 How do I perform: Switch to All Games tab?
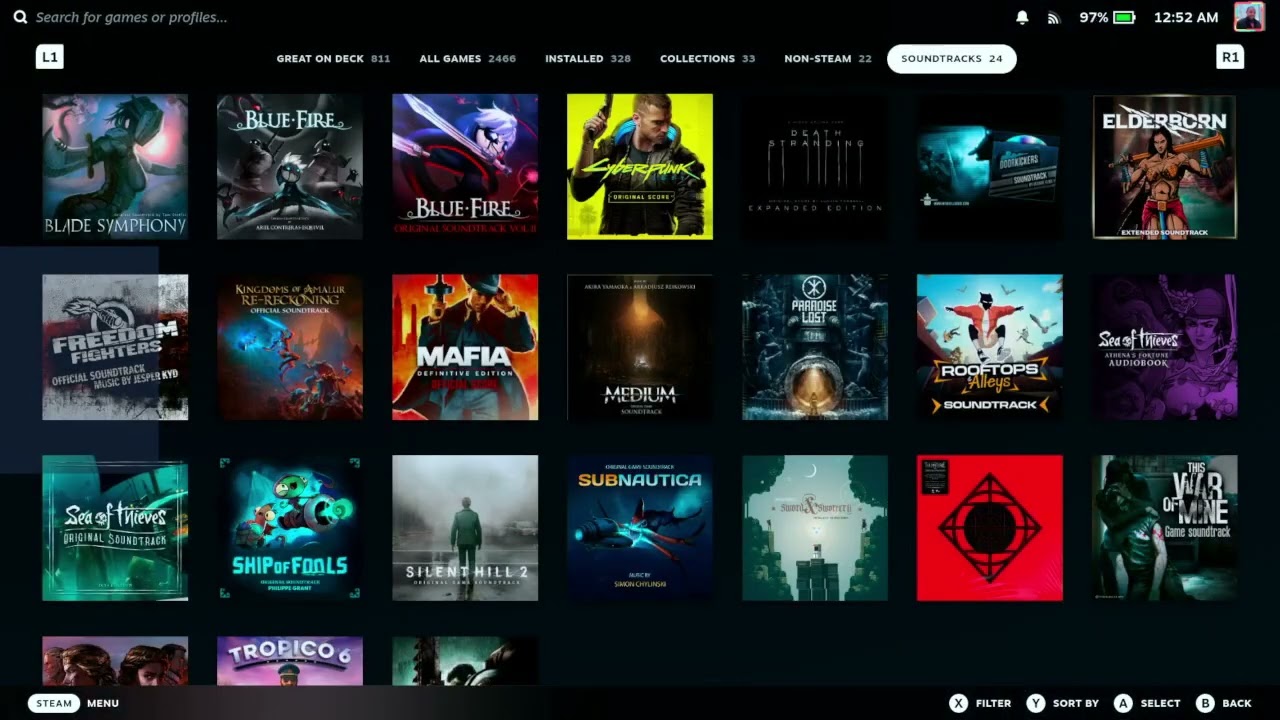[x=467, y=59]
